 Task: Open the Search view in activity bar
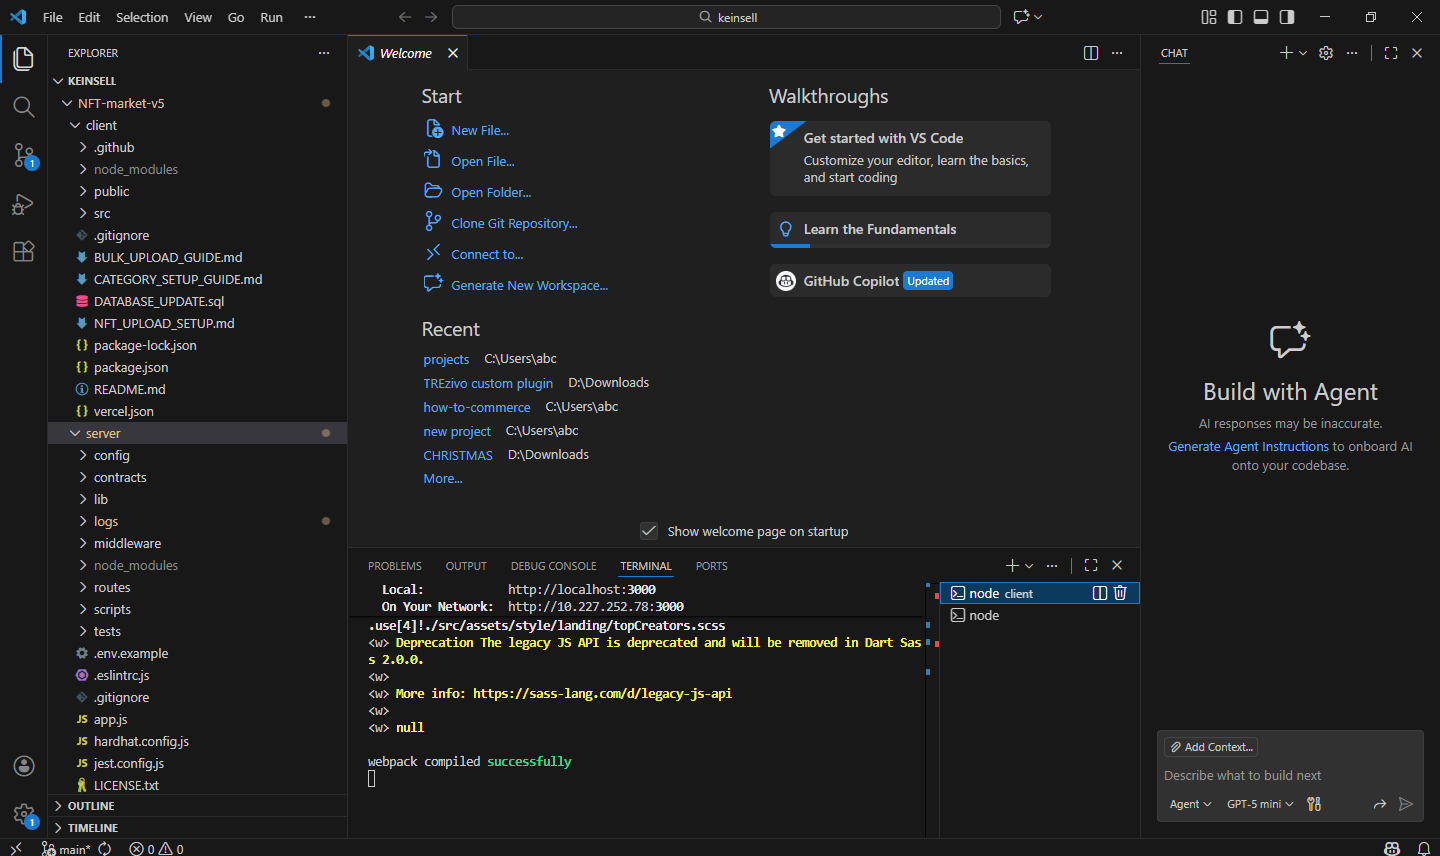point(24,107)
